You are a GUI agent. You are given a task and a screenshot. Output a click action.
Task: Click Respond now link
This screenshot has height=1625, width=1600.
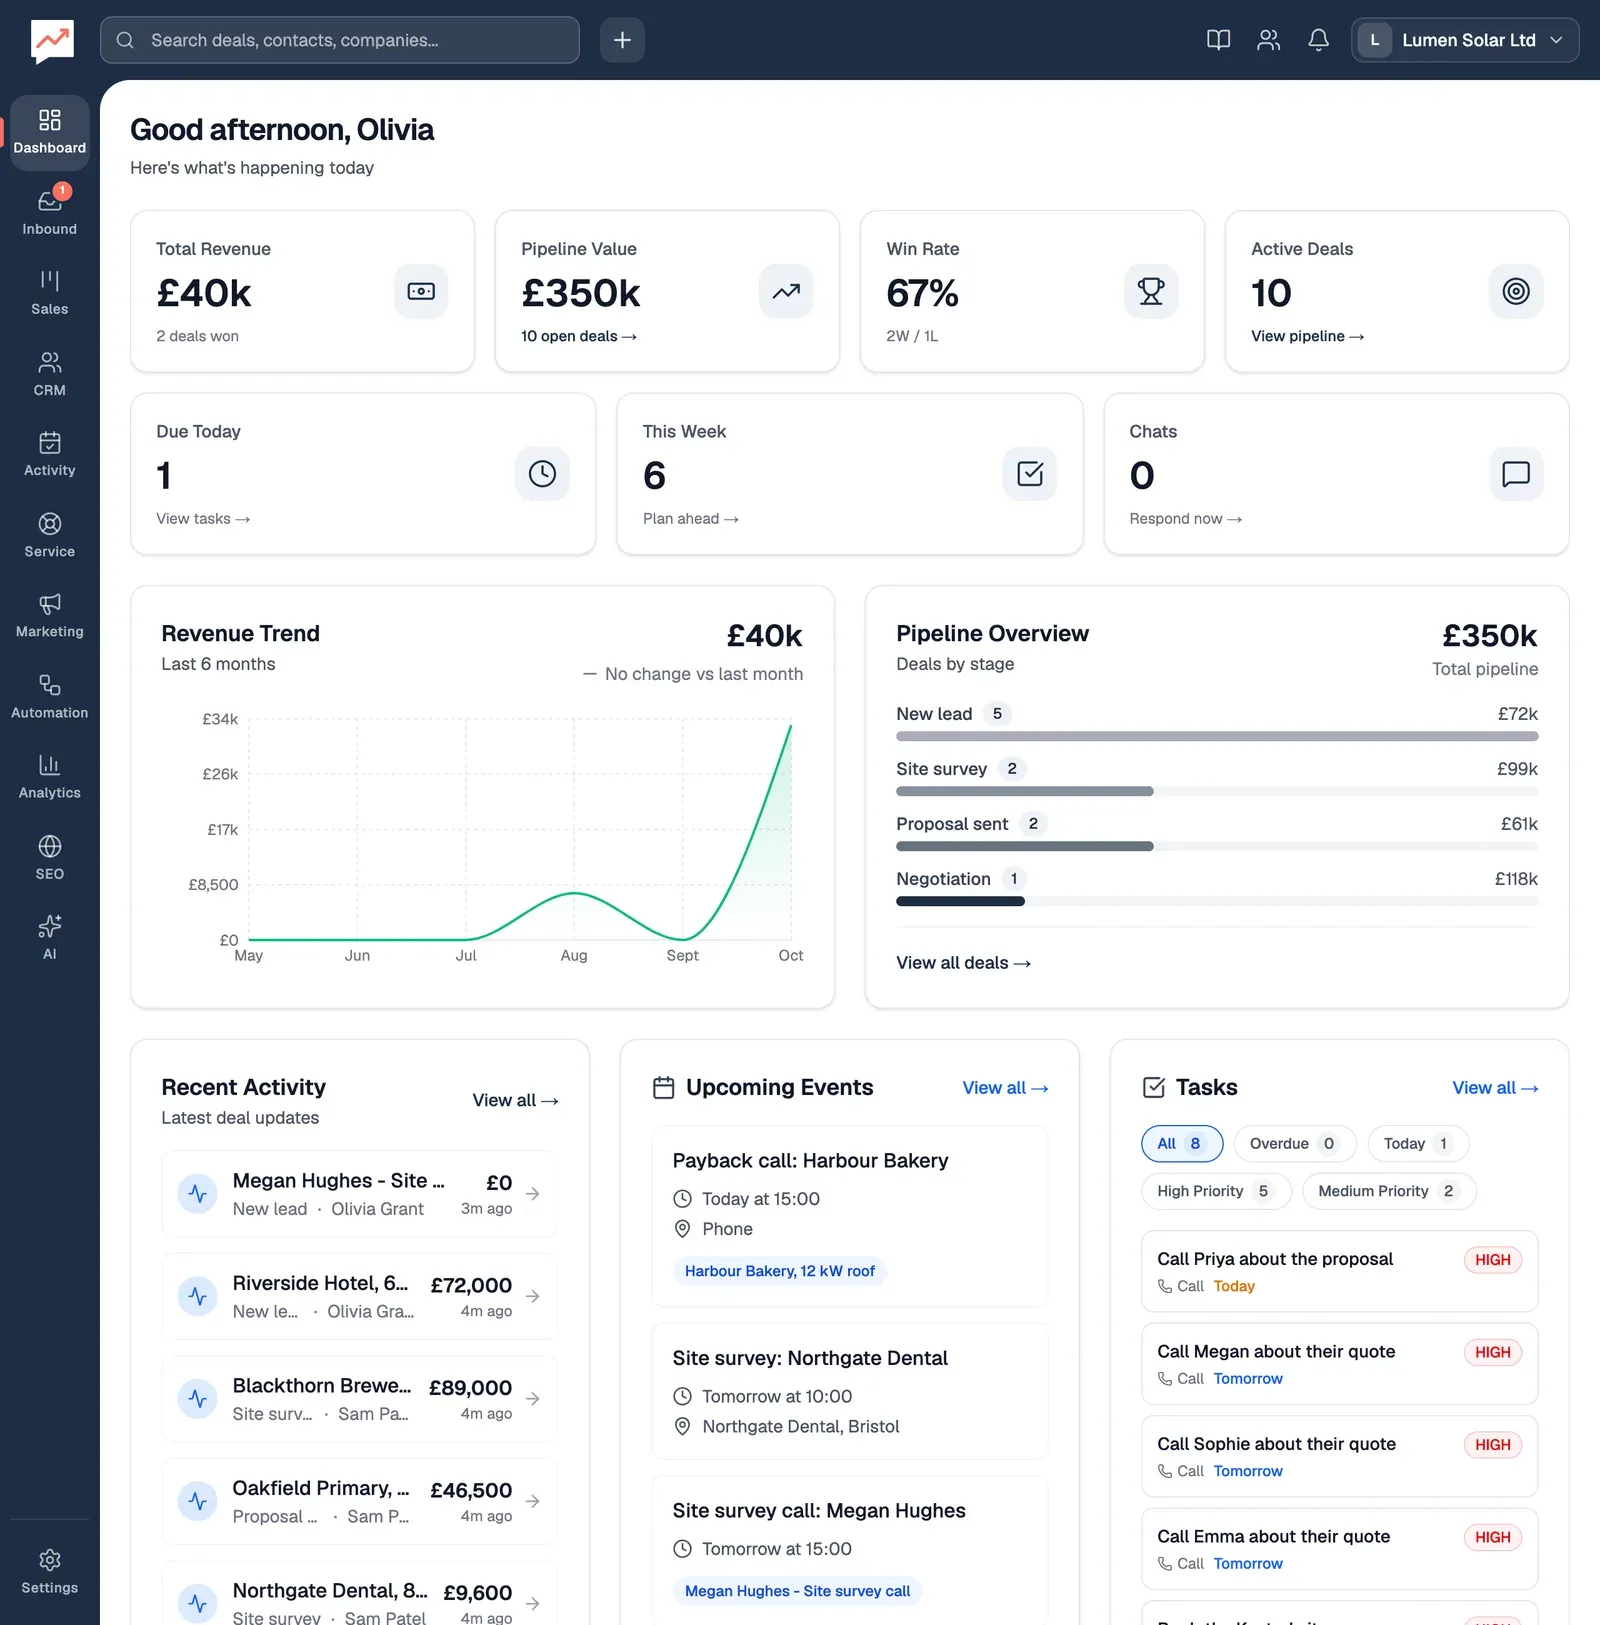click(1186, 519)
